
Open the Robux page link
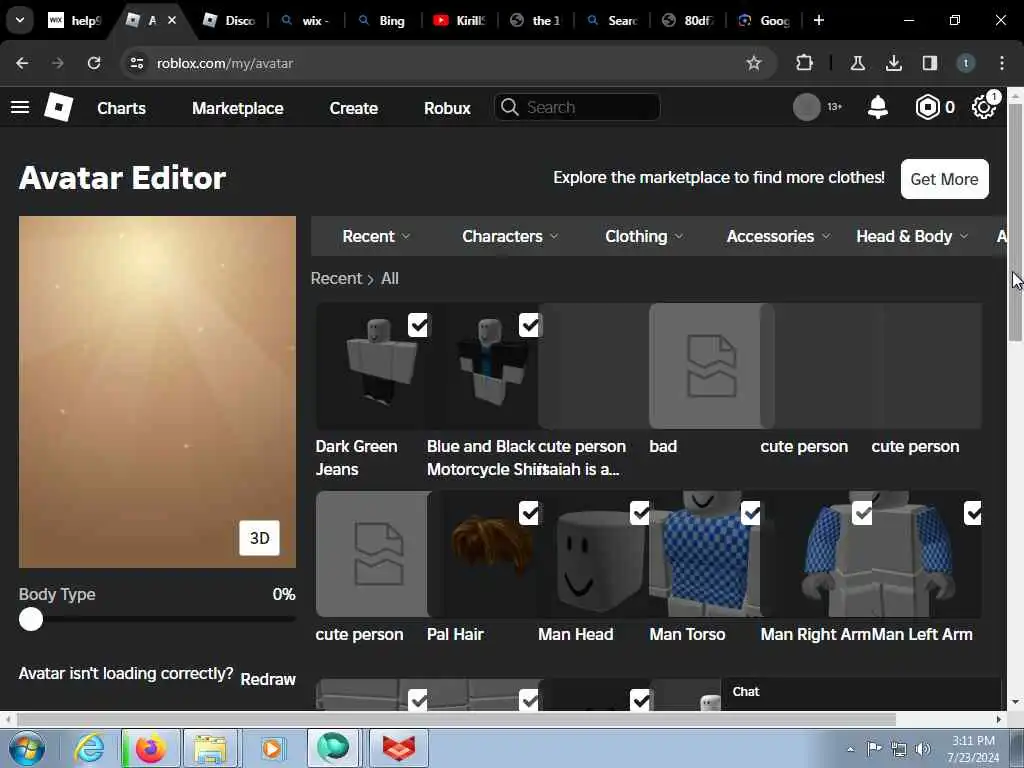coord(447,108)
